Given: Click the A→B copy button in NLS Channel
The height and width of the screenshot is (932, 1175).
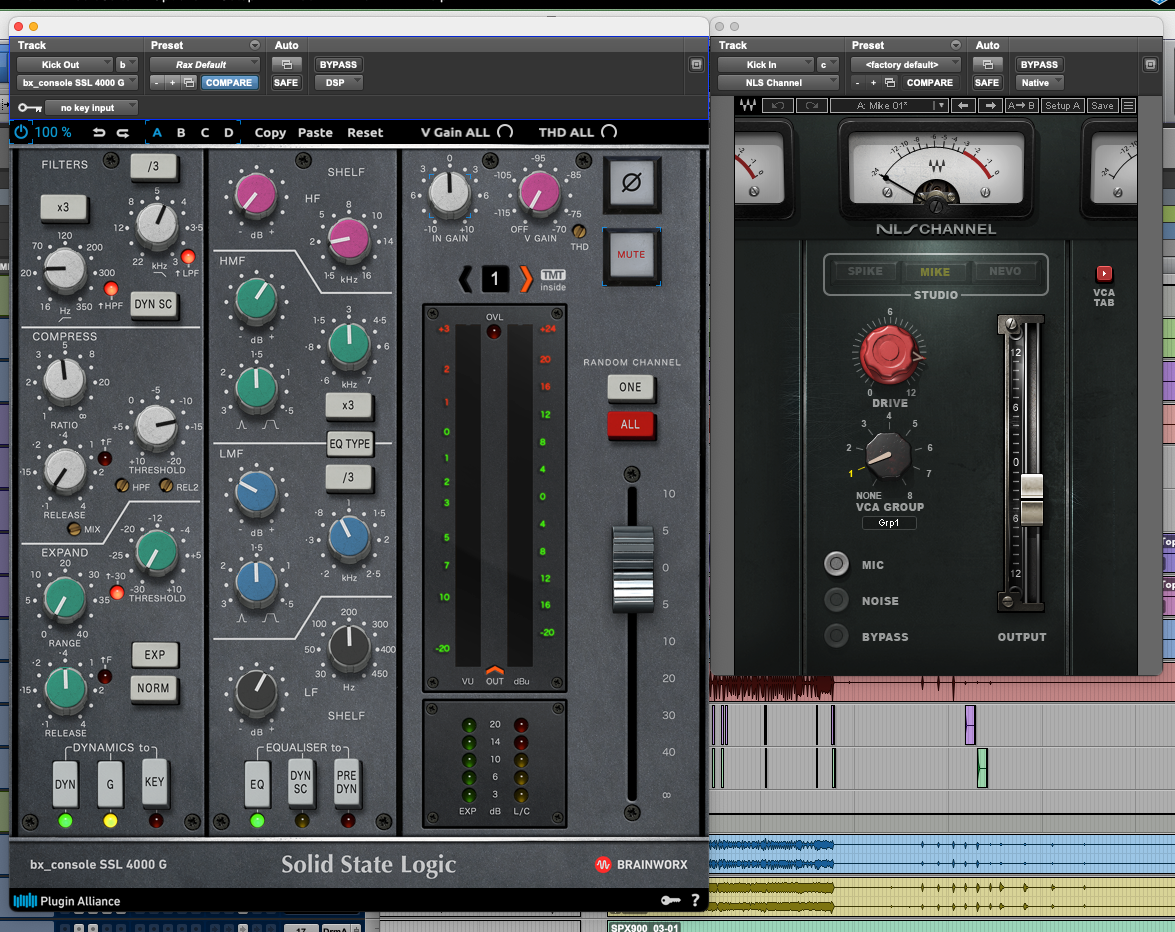Looking at the screenshot, I should pos(1021,106).
